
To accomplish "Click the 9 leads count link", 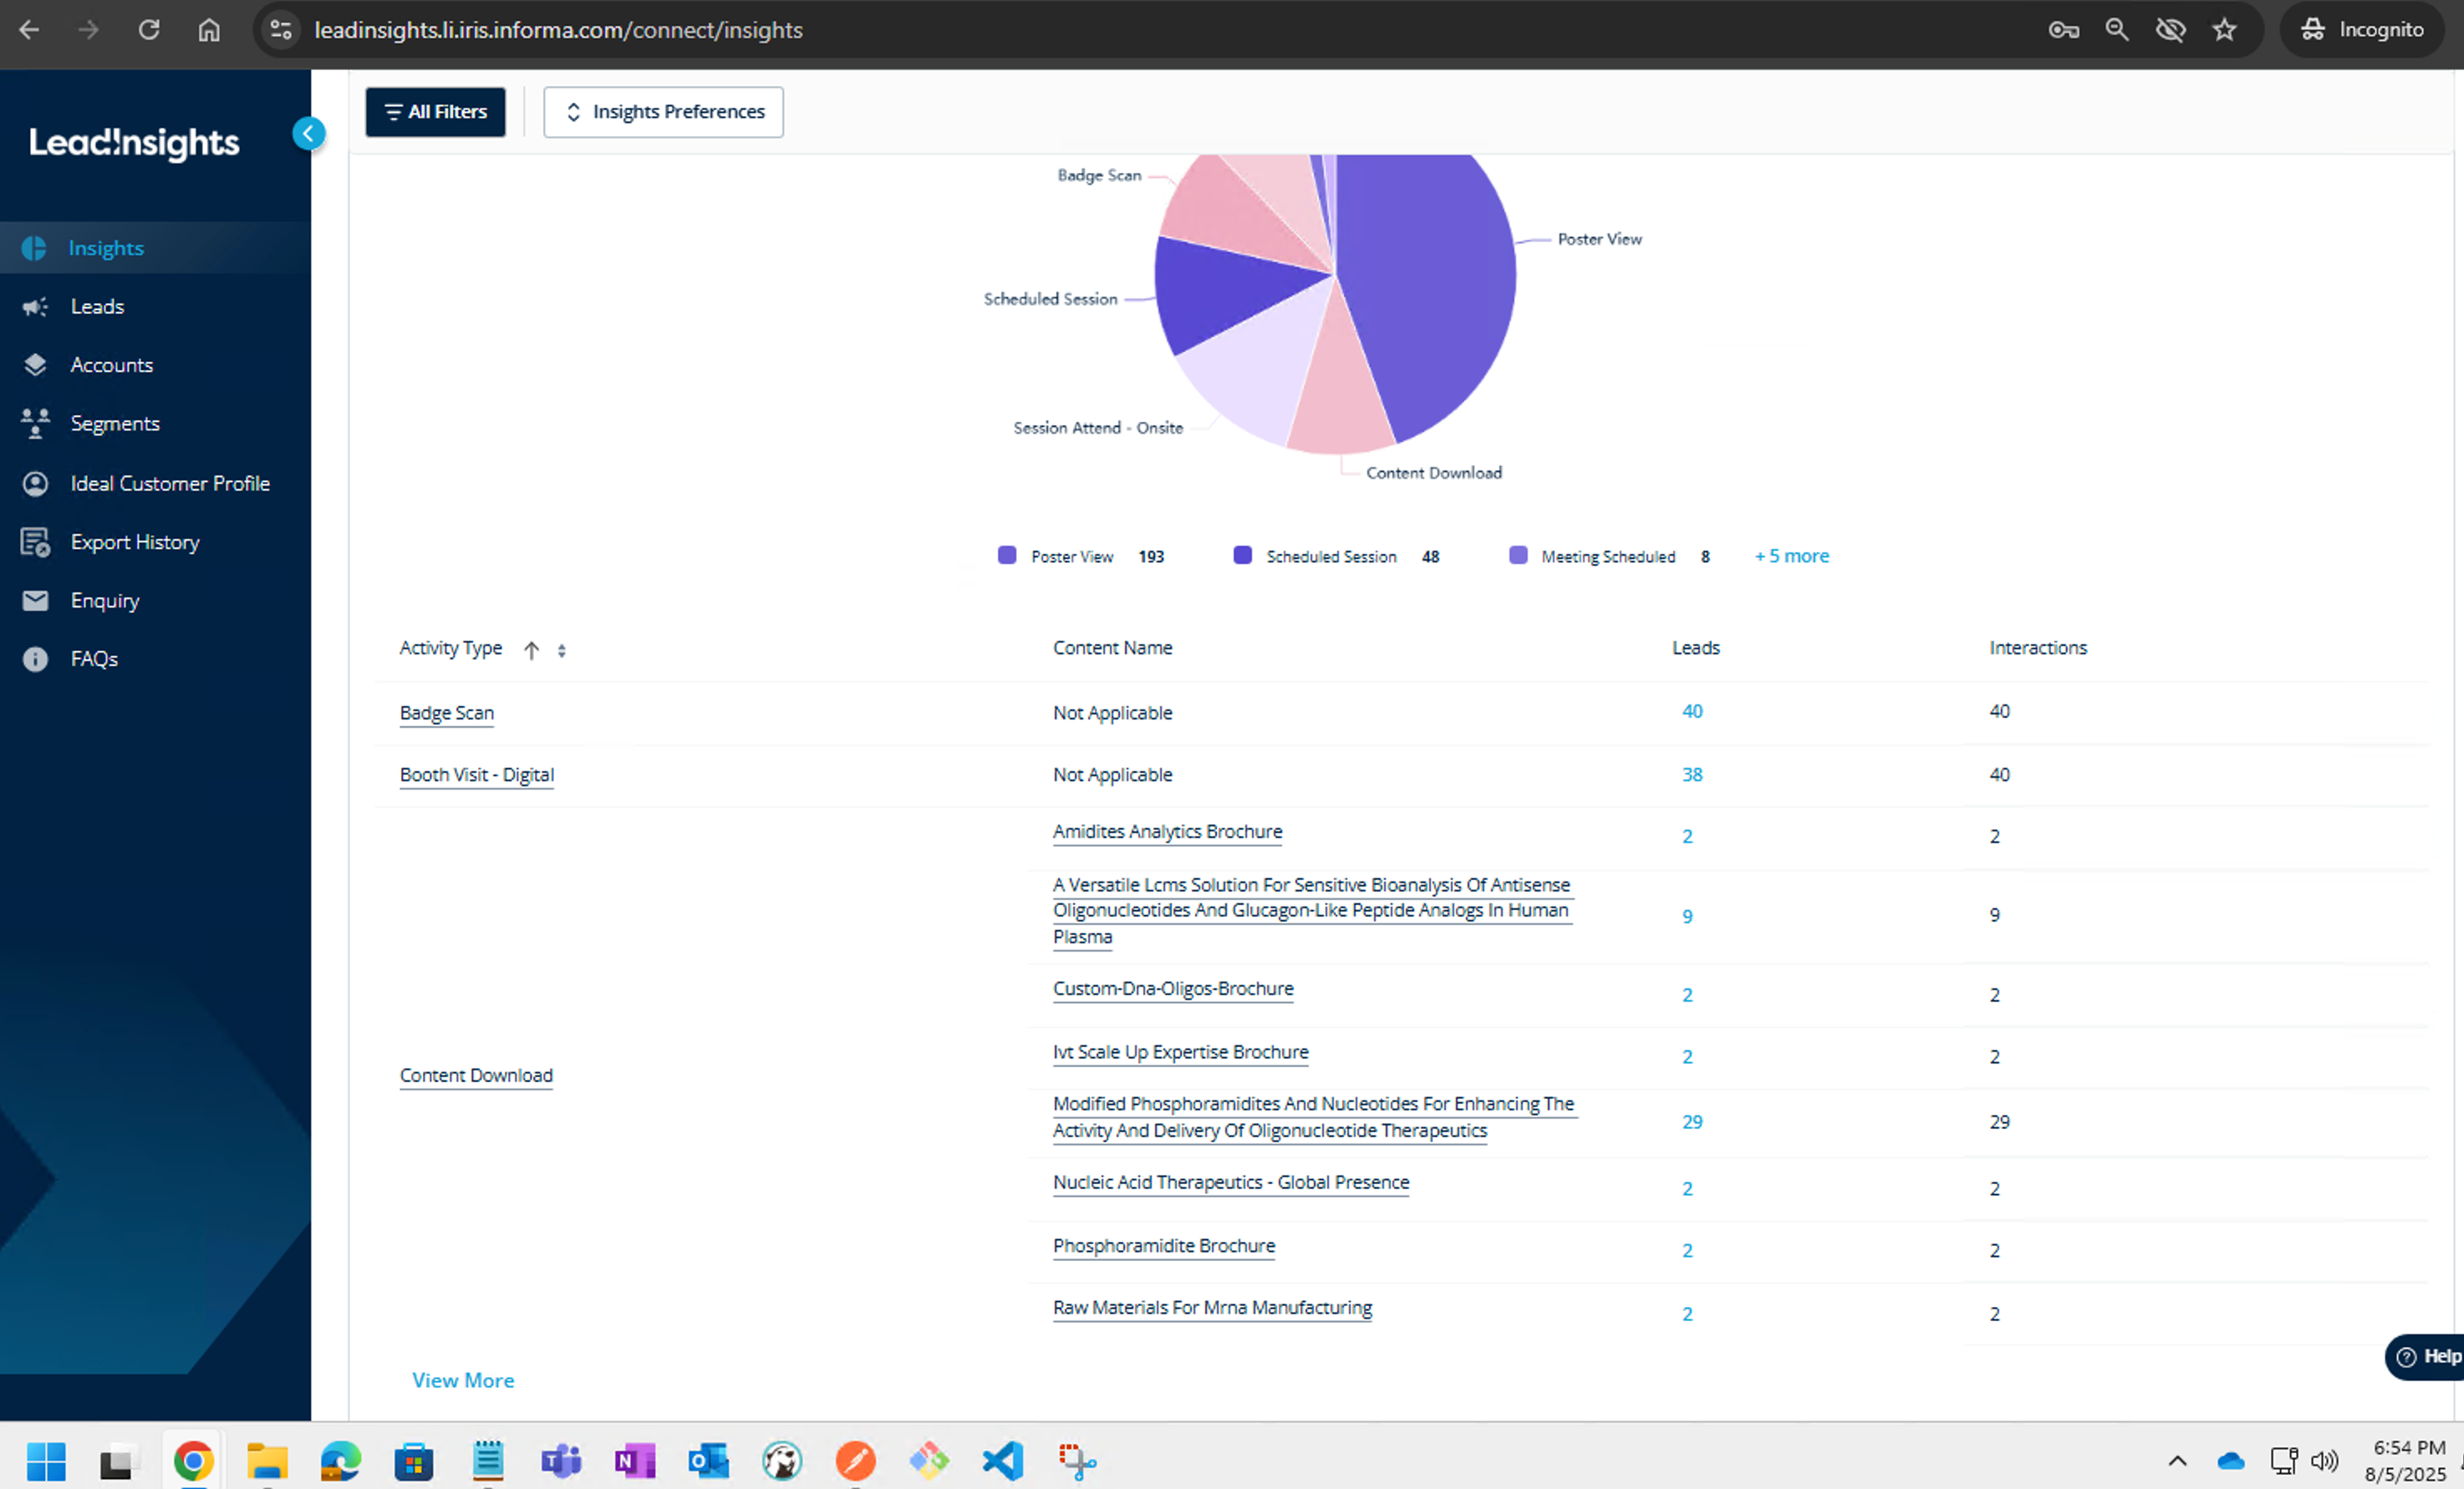I will pos(1687,916).
